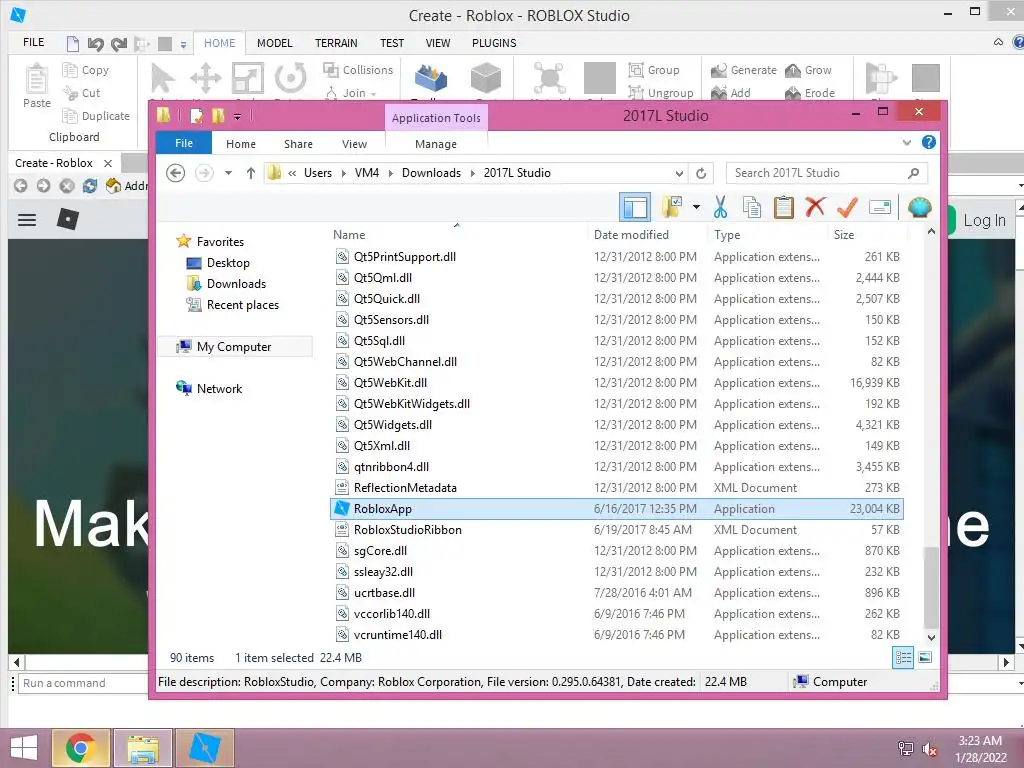Open the Explorer View tab
The image size is (1024, 768).
(355, 144)
